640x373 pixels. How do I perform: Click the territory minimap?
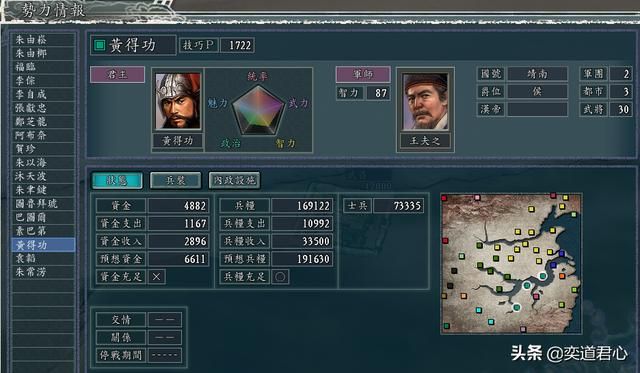[511, 264]
